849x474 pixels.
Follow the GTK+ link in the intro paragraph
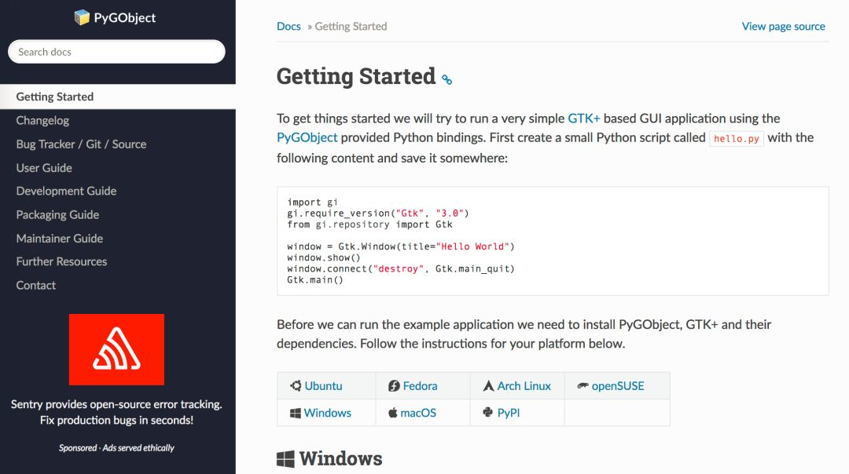coord(584,118)
